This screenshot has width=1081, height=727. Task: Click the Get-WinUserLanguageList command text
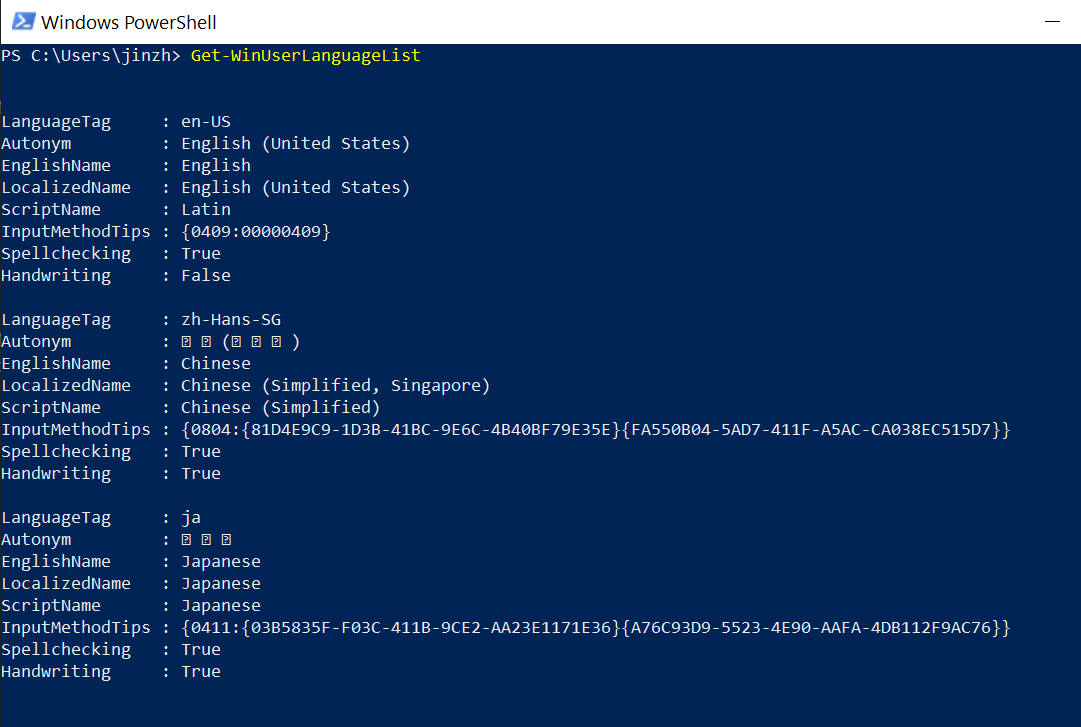click(305, 56)
